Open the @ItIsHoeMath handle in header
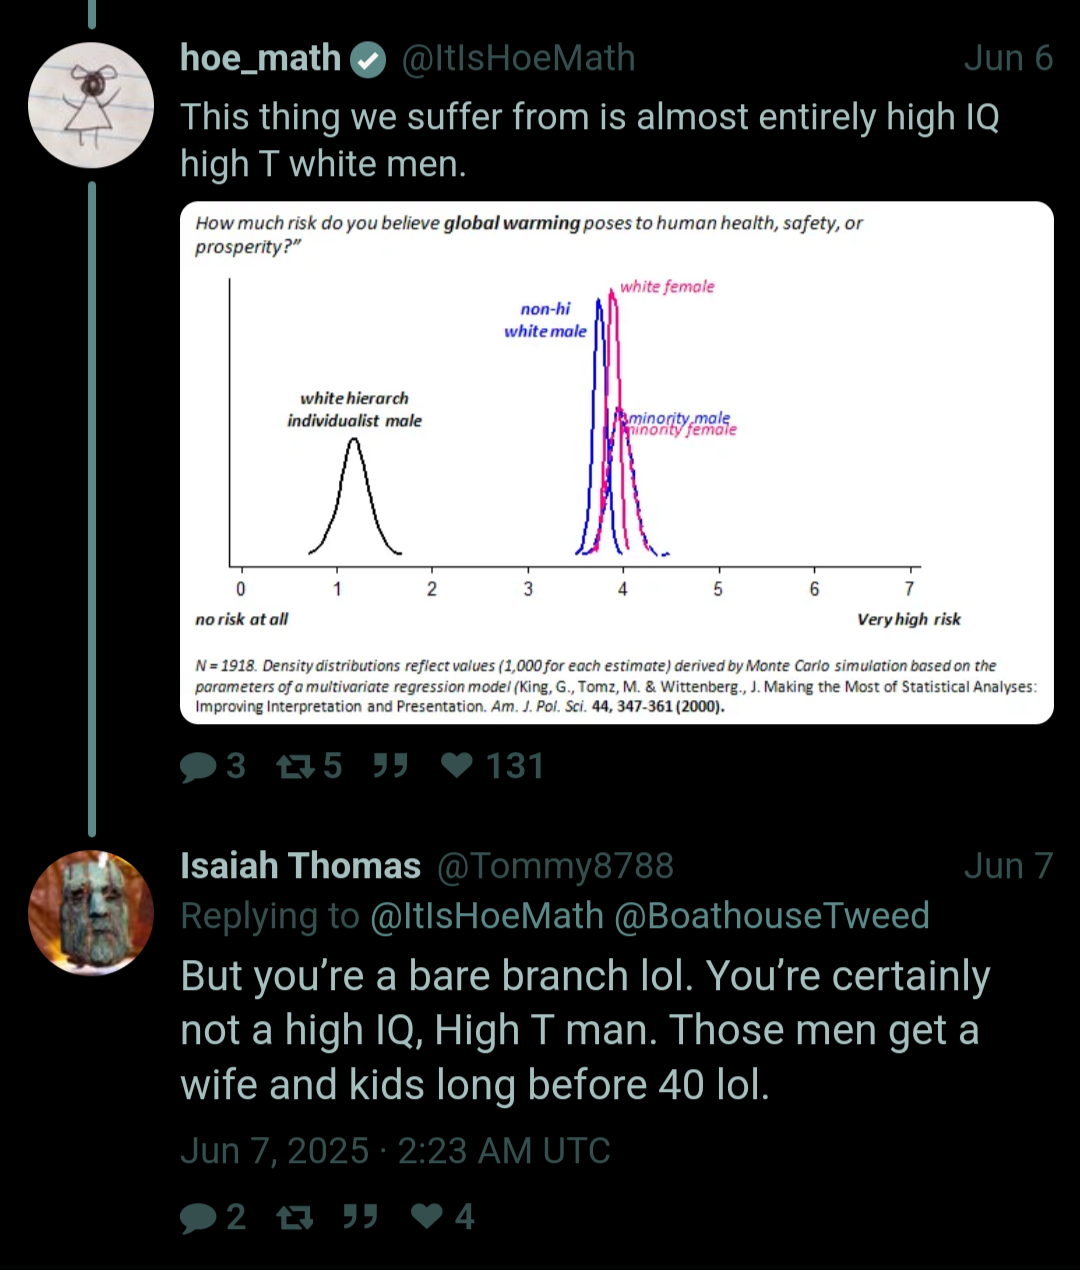This screenshot has width=1080, height=1270. coord(518,58)
